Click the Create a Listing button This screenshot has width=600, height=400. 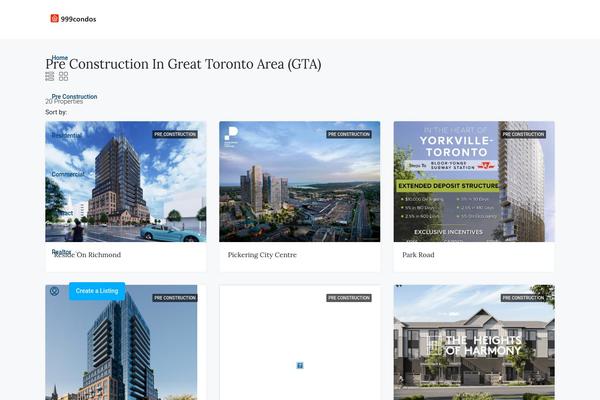point(97,291)
